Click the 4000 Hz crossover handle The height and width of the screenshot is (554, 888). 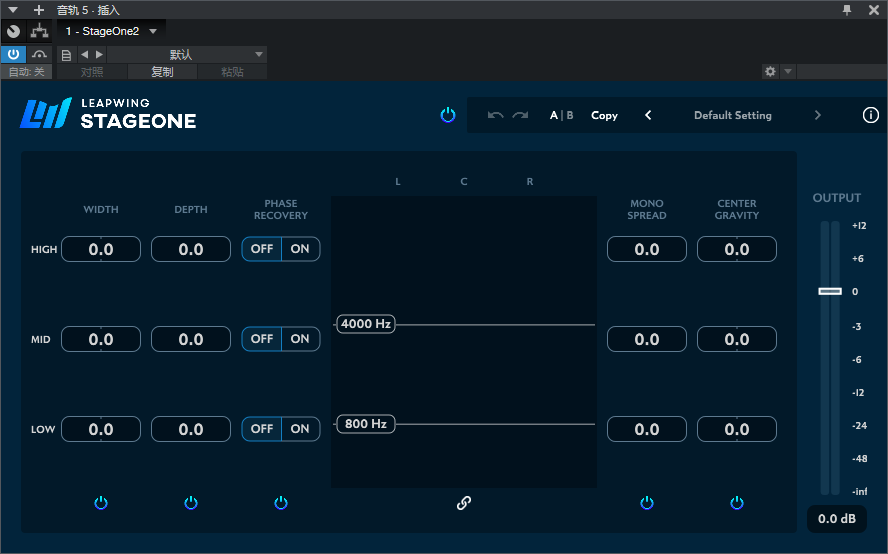[365, 324]
